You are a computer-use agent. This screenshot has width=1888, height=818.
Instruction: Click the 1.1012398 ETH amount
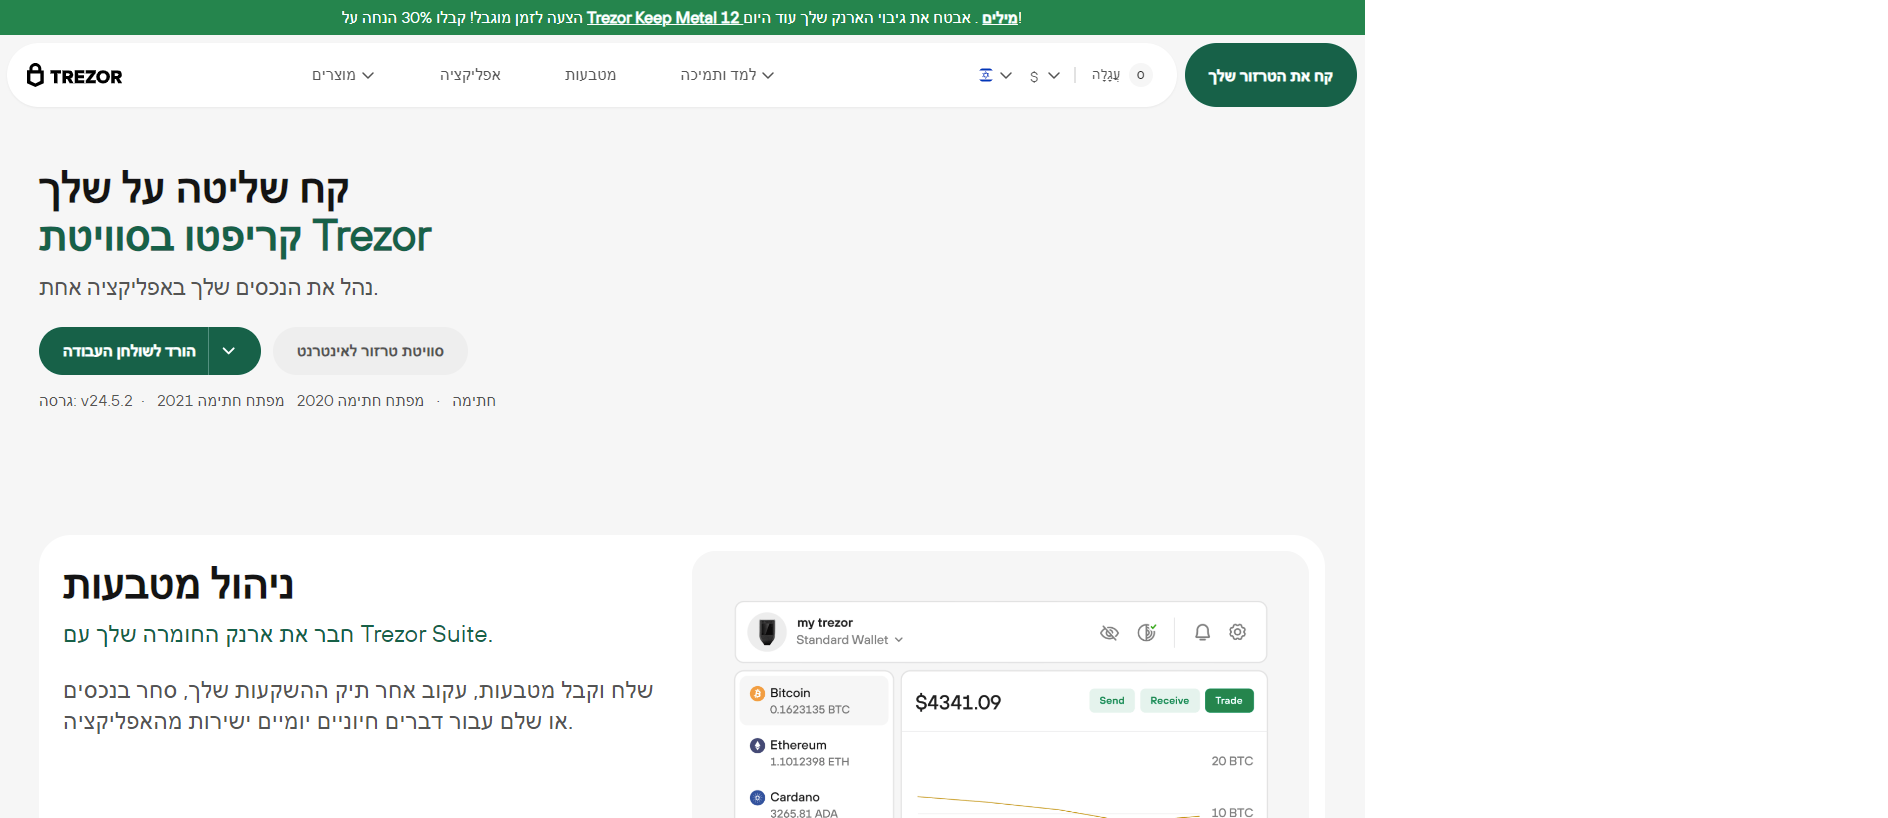[810, 762]
